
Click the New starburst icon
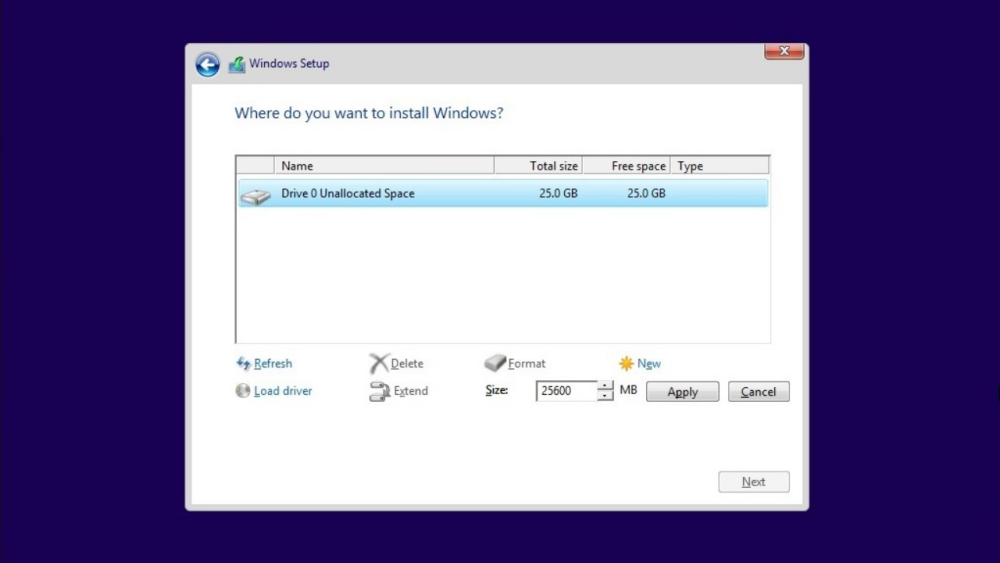[626, 363]
